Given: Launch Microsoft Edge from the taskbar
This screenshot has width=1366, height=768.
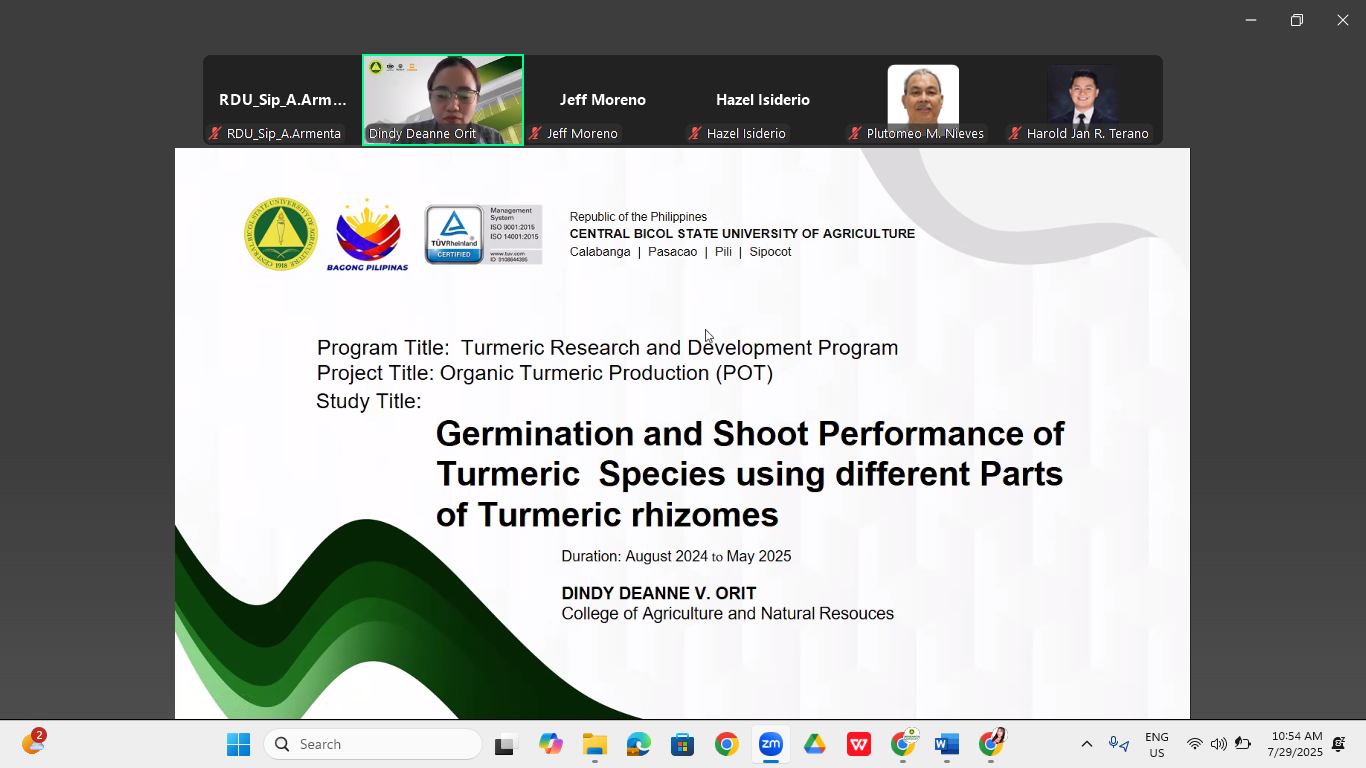Looking at the screenshot, I should pyautogui.click(x=639, y=744).
